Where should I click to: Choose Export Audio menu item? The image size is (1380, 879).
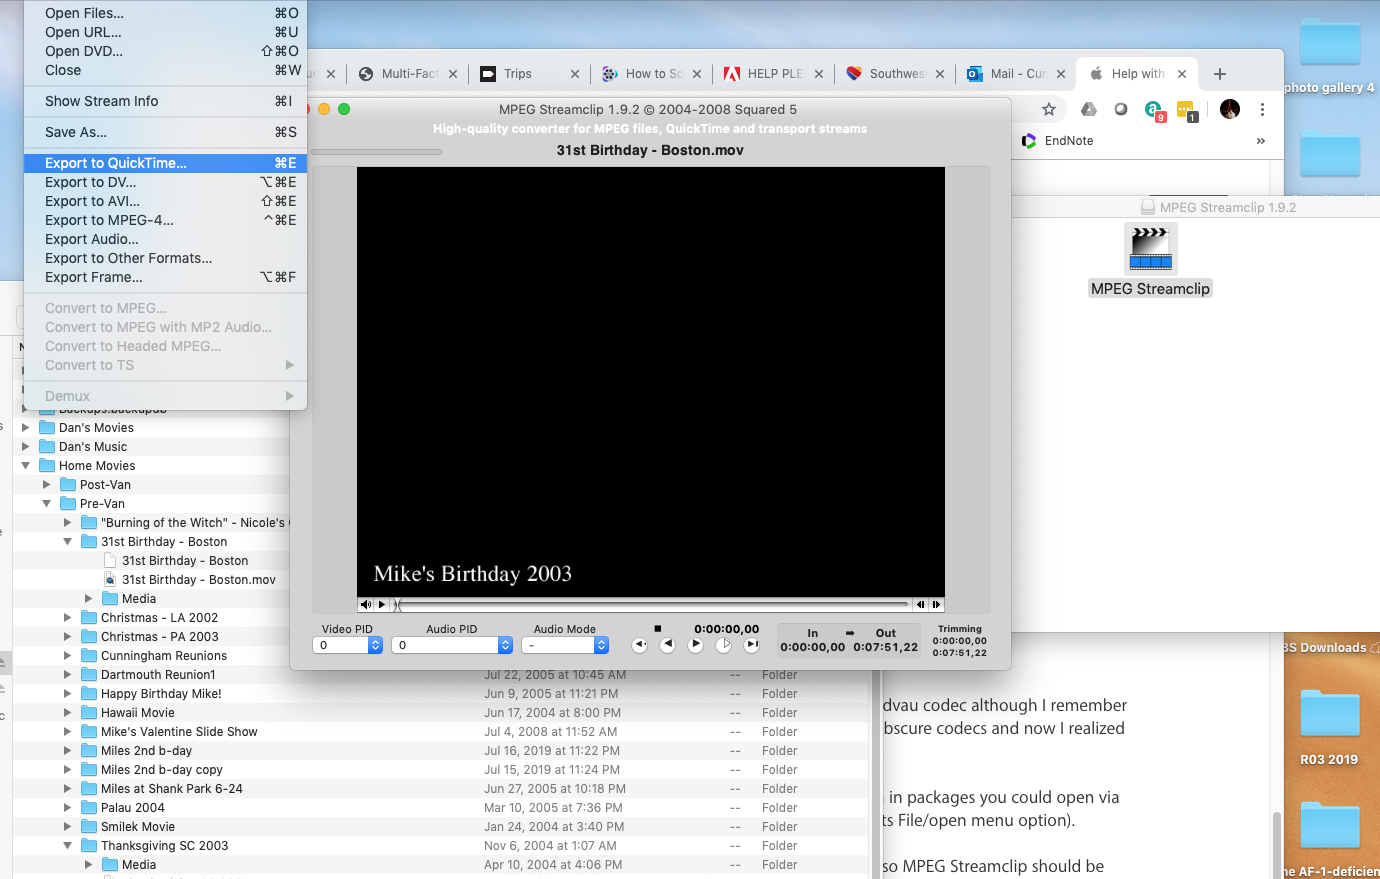165,239
